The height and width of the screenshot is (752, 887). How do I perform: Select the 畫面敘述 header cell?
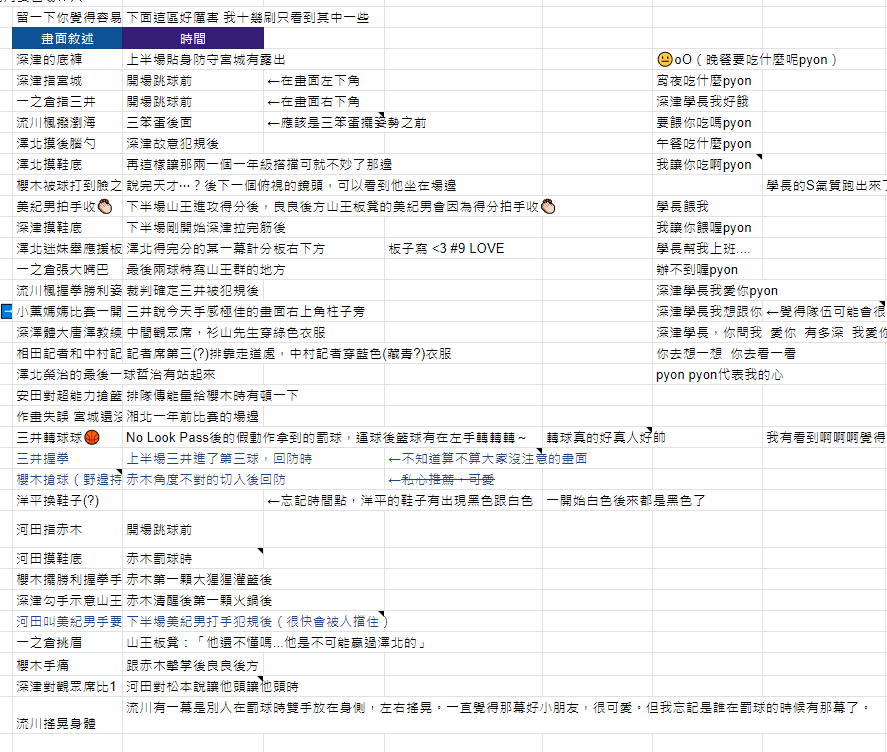[67, 38]
